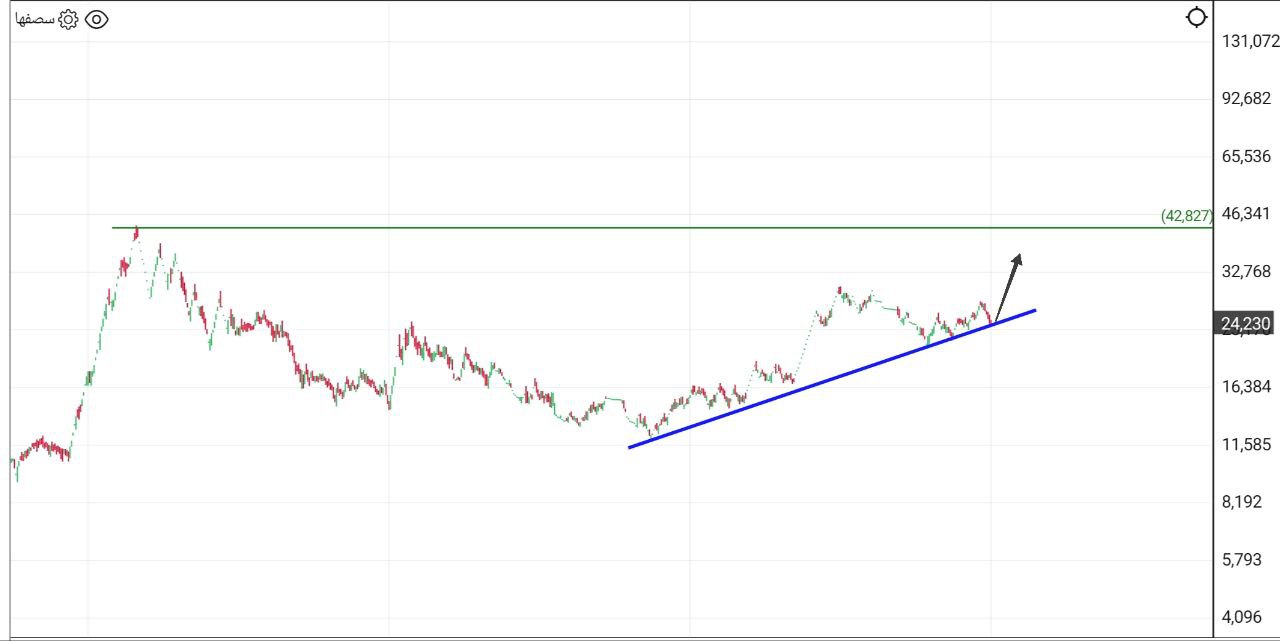The height and width of the screenshot is (641, 1280).
Task: Select the سصفها symbol name
Action: point(34,17)
